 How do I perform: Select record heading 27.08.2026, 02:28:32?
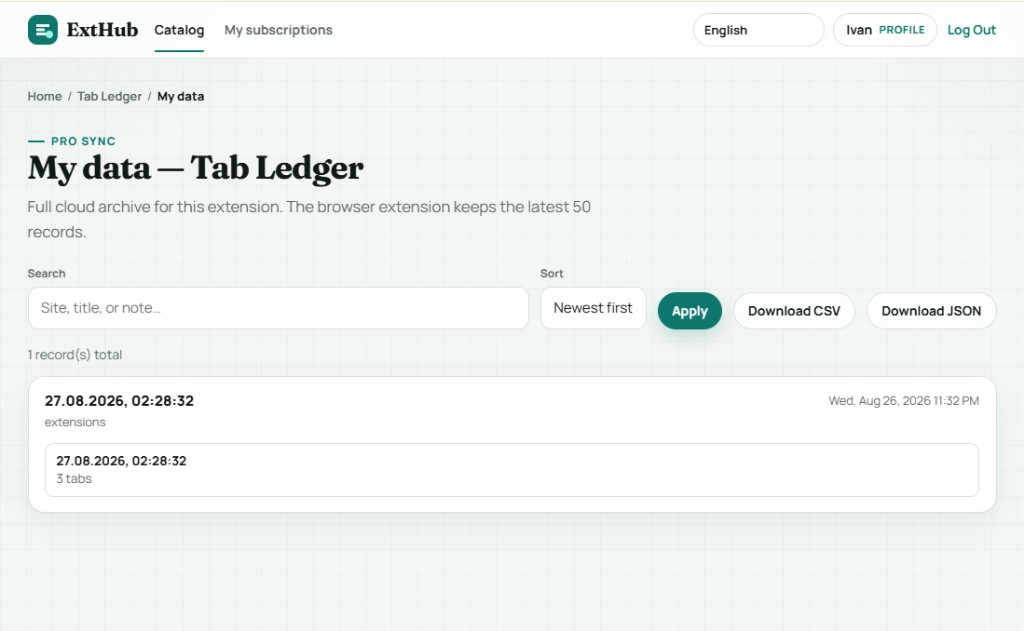120,401
